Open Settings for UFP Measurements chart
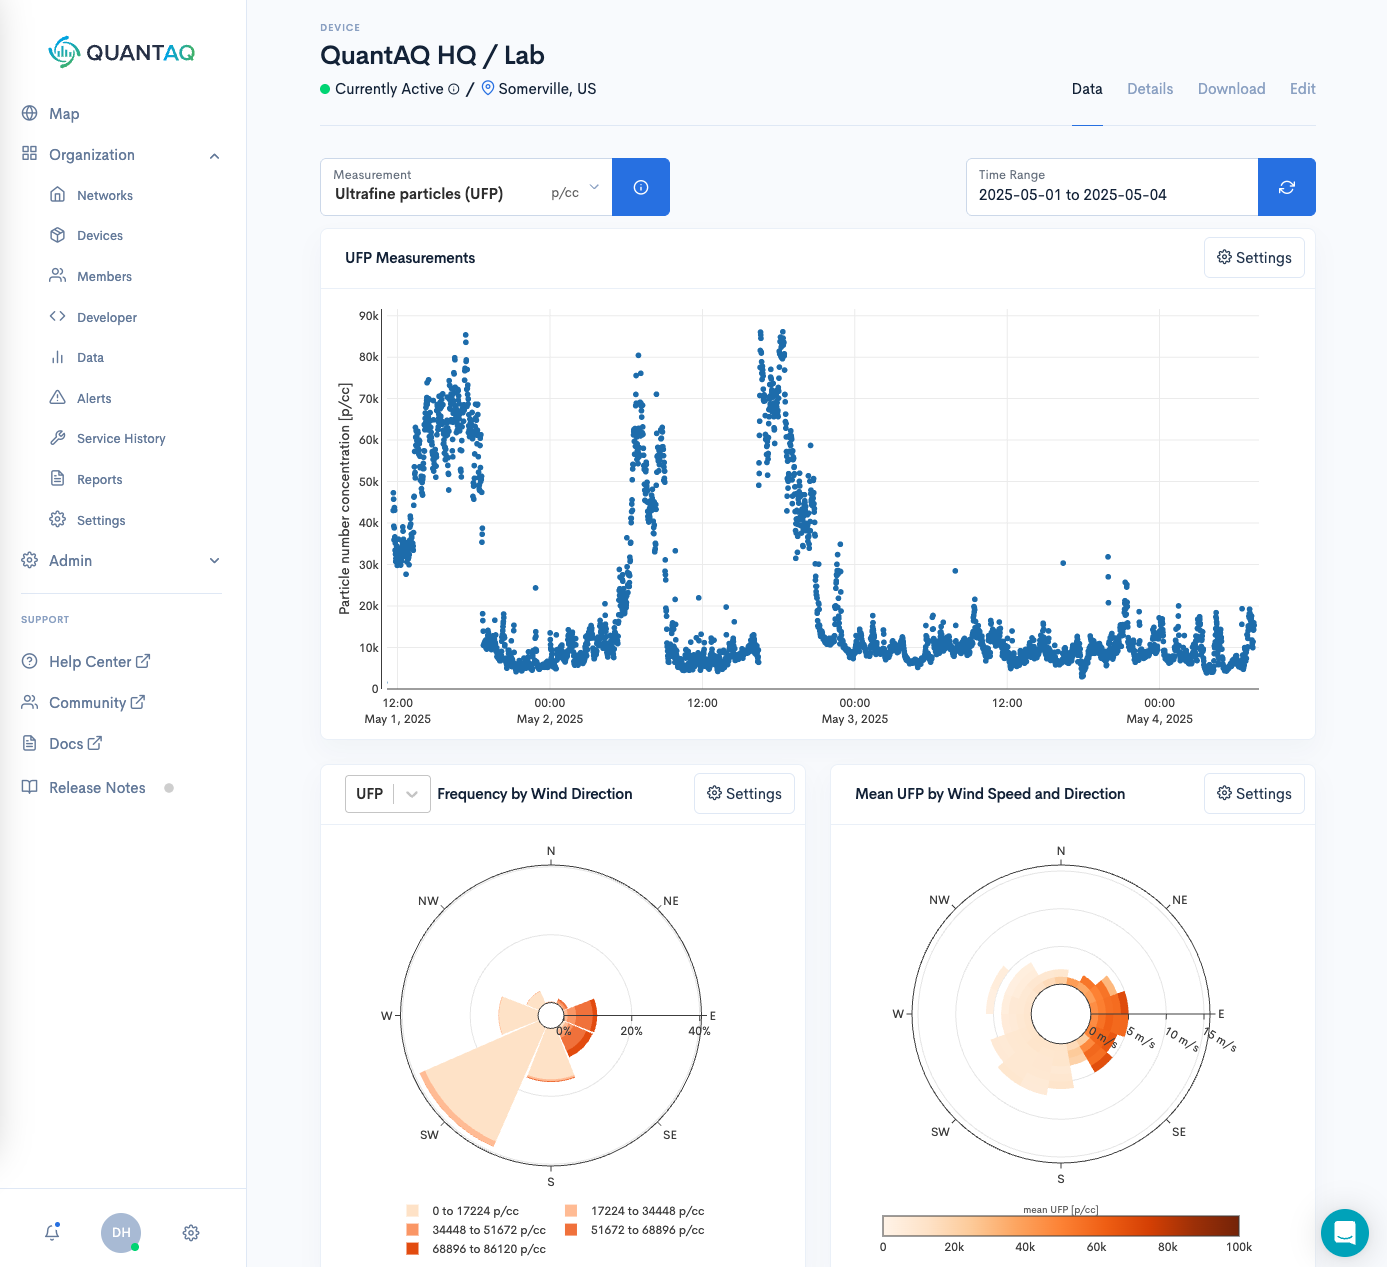 (x=1254, y=258)
